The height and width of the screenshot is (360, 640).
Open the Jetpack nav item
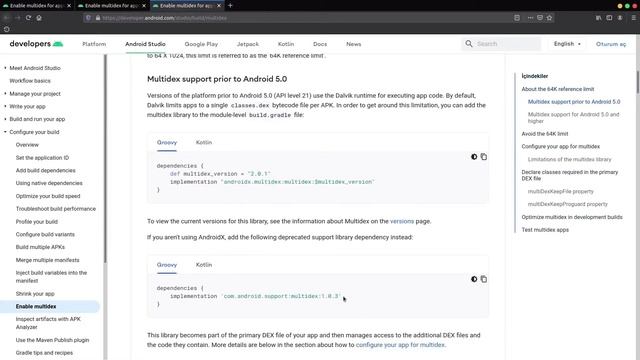pos(248,44)
